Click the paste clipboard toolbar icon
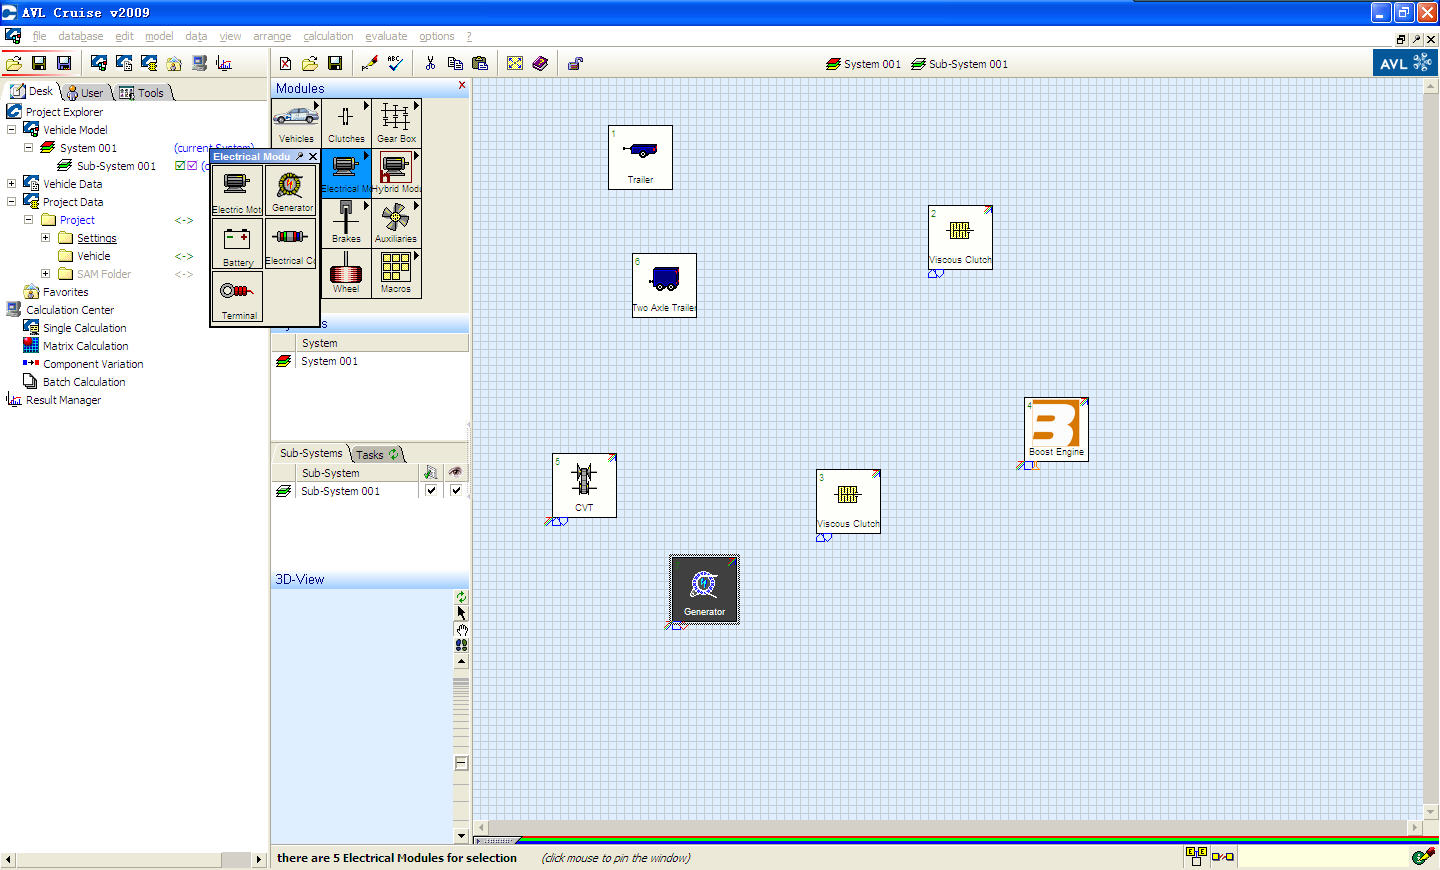Screen dimensions: 1440x870 pos(480,63)
